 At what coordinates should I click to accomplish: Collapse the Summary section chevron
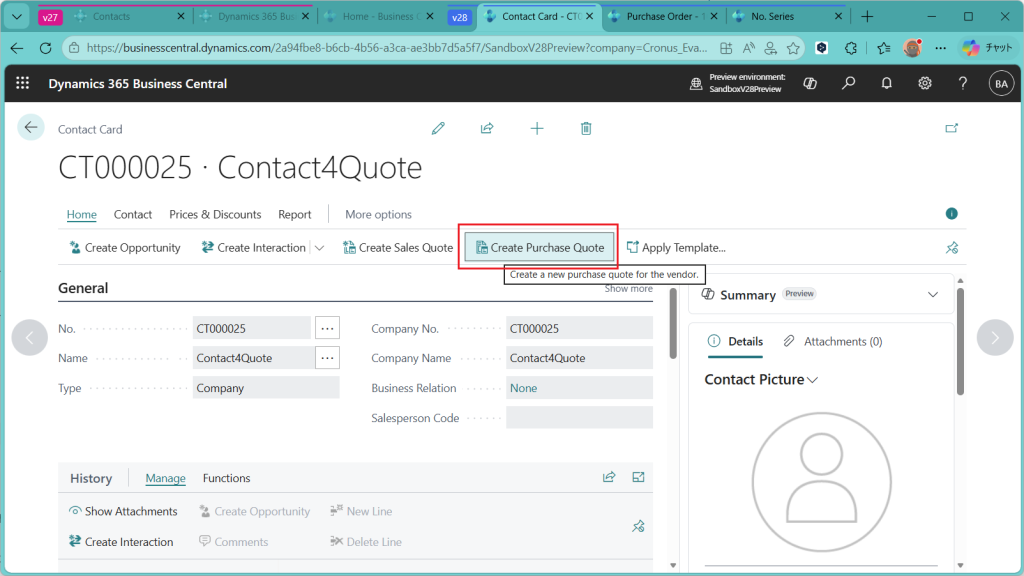point(933,295)
